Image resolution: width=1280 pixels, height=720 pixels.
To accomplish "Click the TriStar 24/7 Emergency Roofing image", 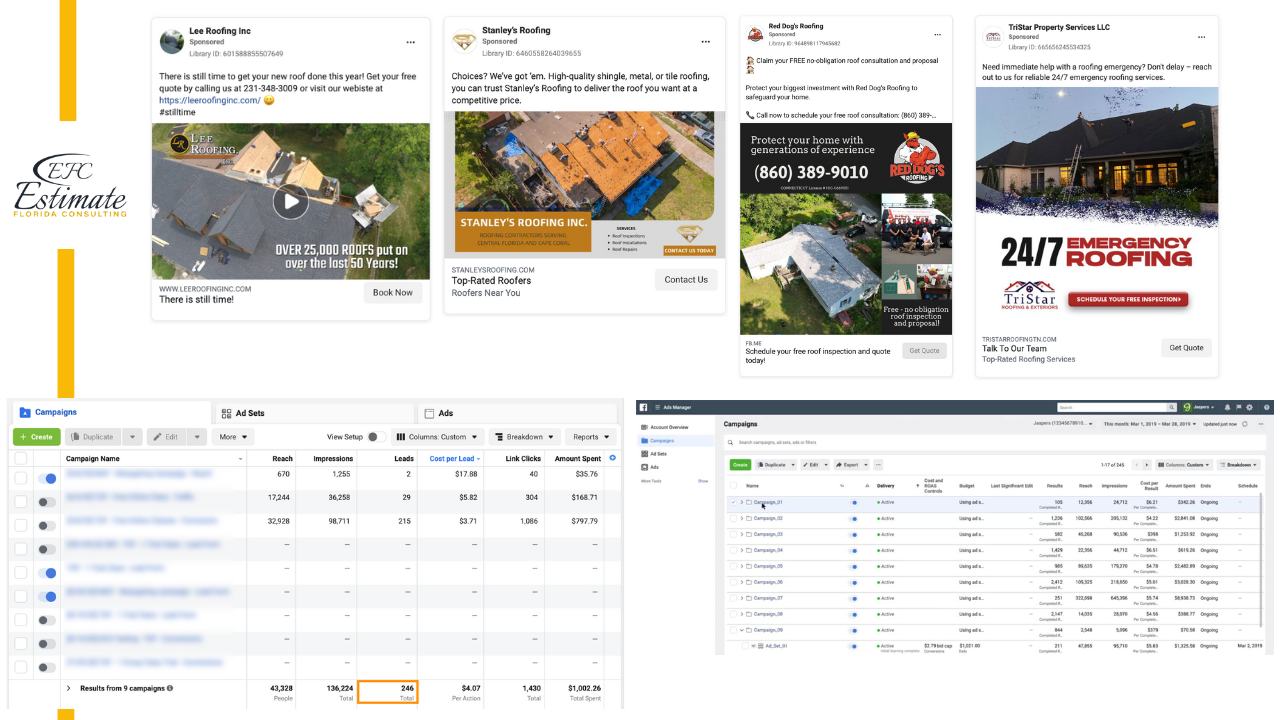I will tap(1097, 207).
